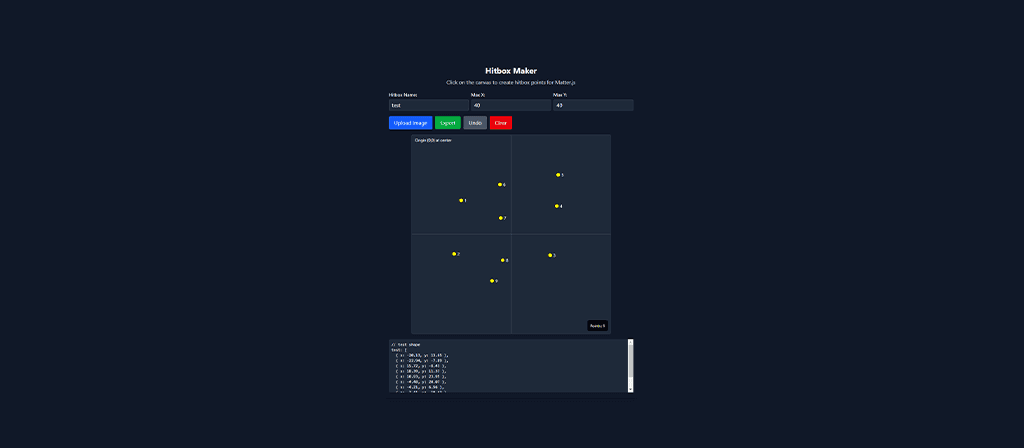The height and width of the screenshot is (448, 1024).
Task: Focus the Max X input field
Action: 511,105
